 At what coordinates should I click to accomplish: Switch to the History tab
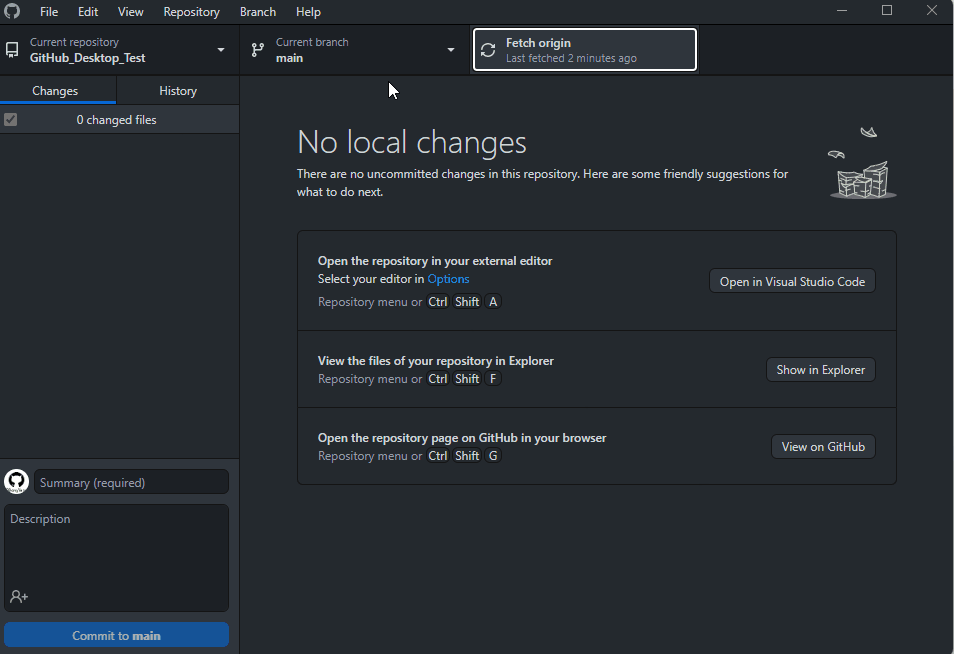point(178,91)
